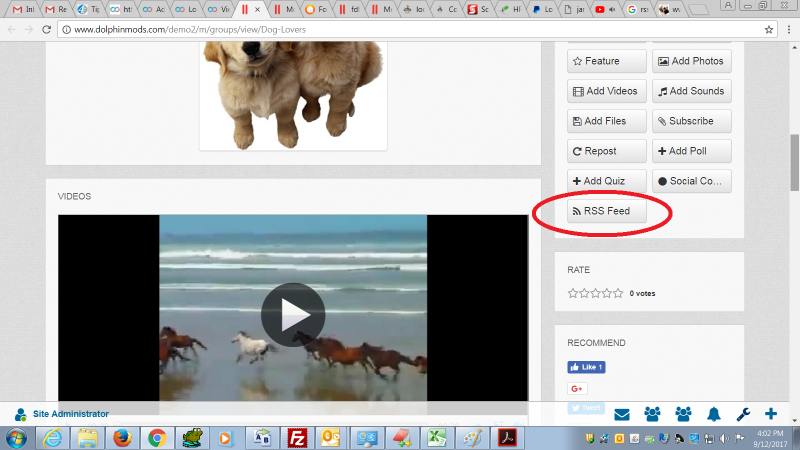Open the bell notifications icon
Image resolution: width=800 pixels, height=450 pixels.
714,414
